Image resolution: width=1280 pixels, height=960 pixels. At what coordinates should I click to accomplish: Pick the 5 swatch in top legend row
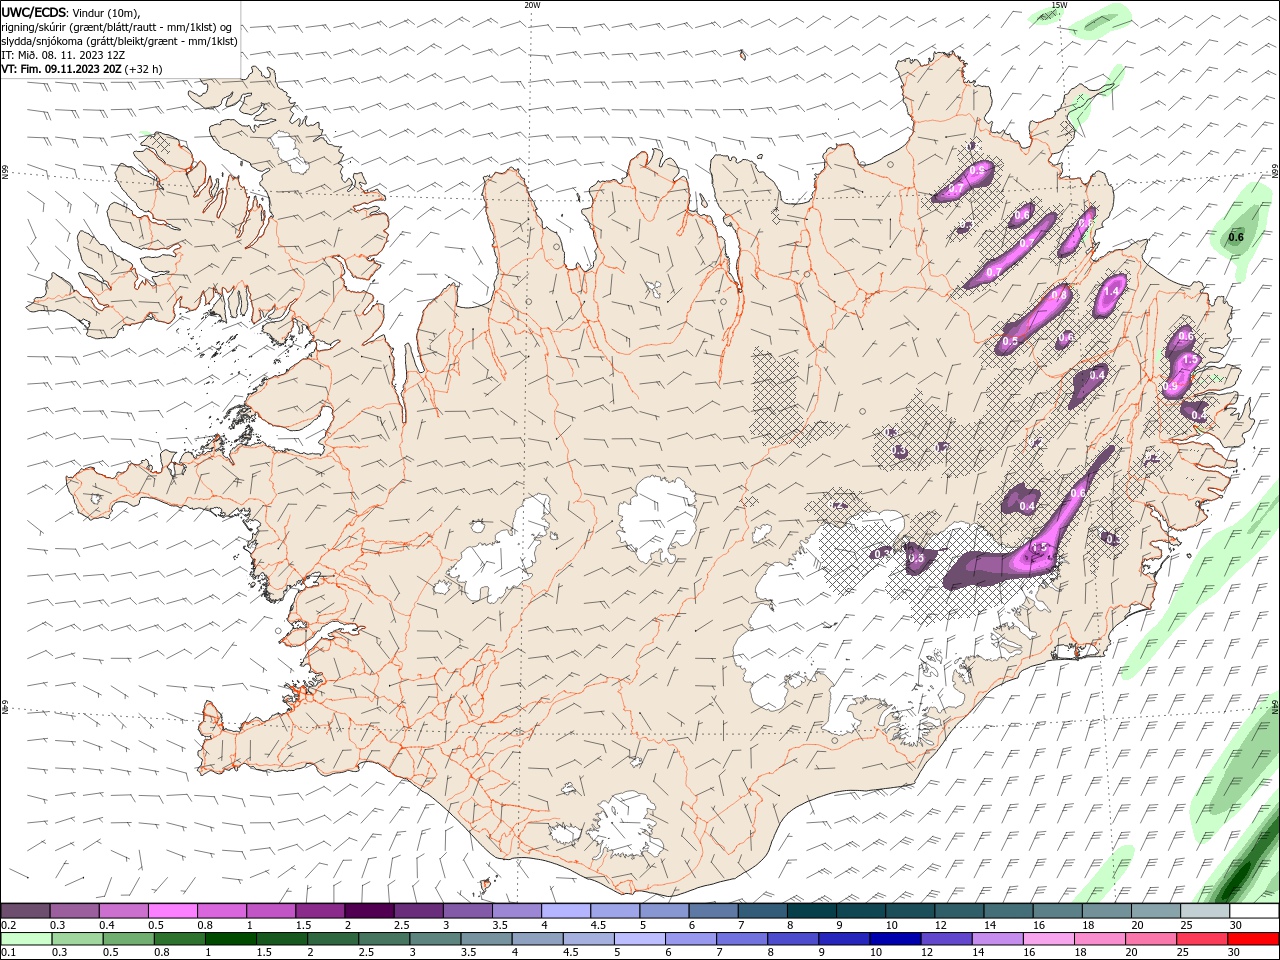(x=663, y=911)
